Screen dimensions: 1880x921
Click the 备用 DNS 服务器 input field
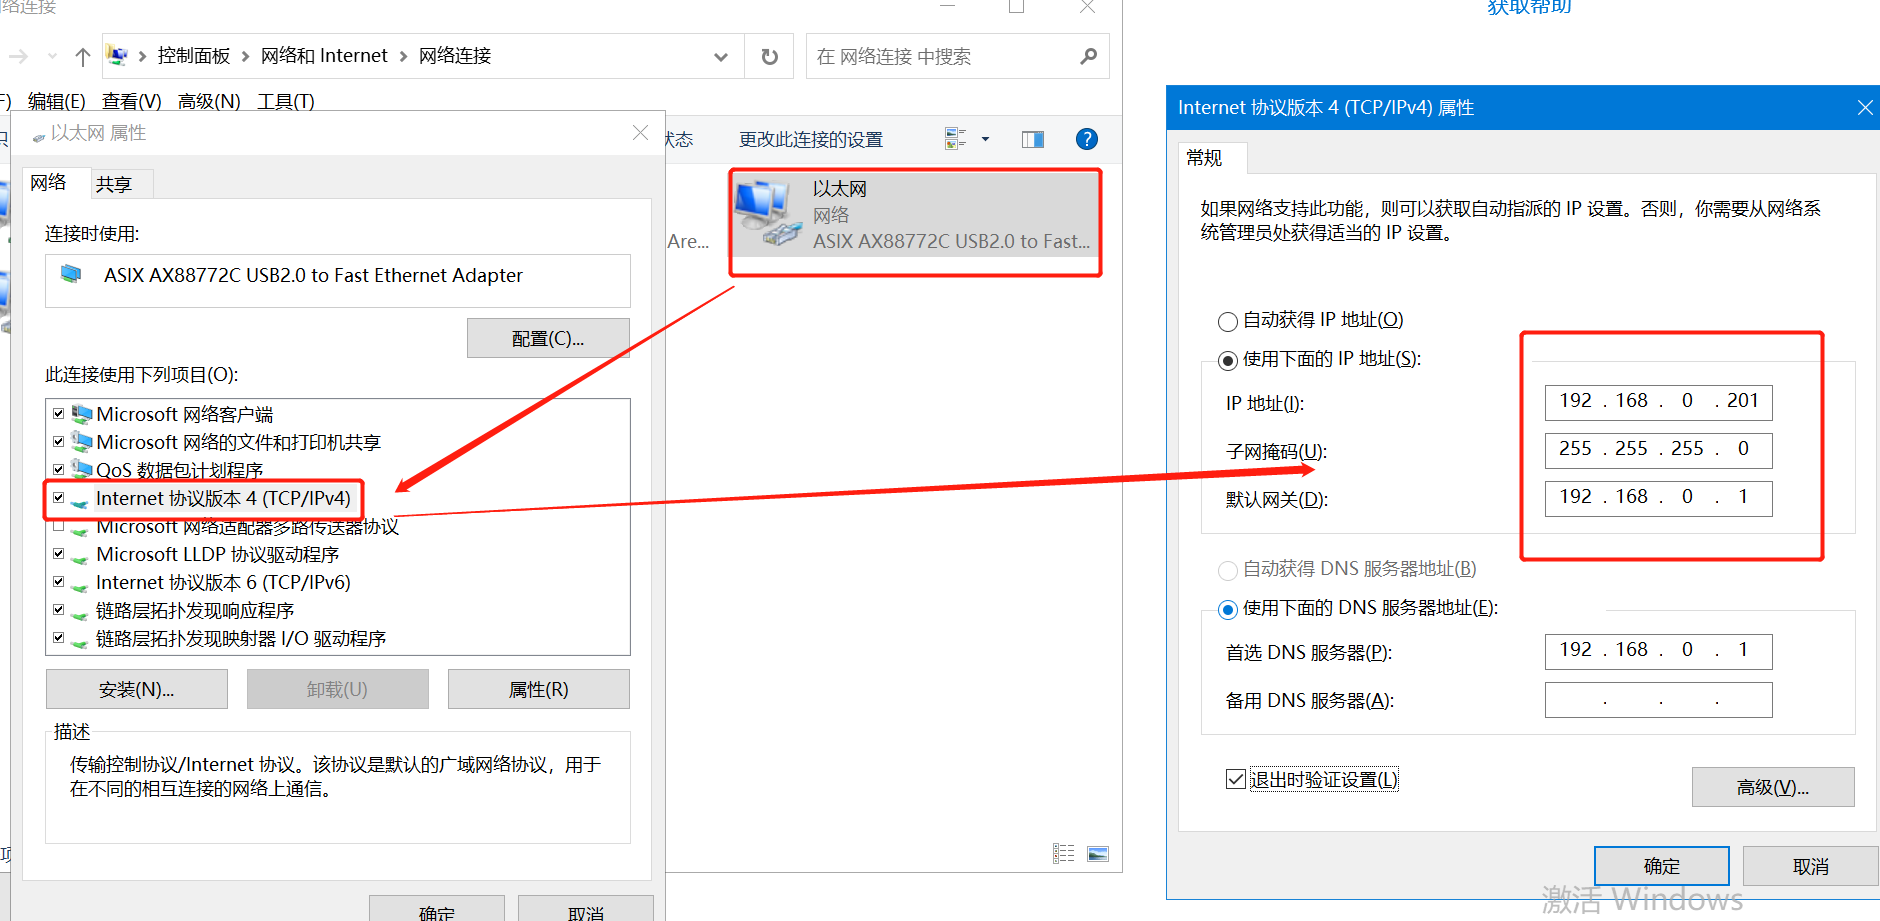(x=1658, y=700)
